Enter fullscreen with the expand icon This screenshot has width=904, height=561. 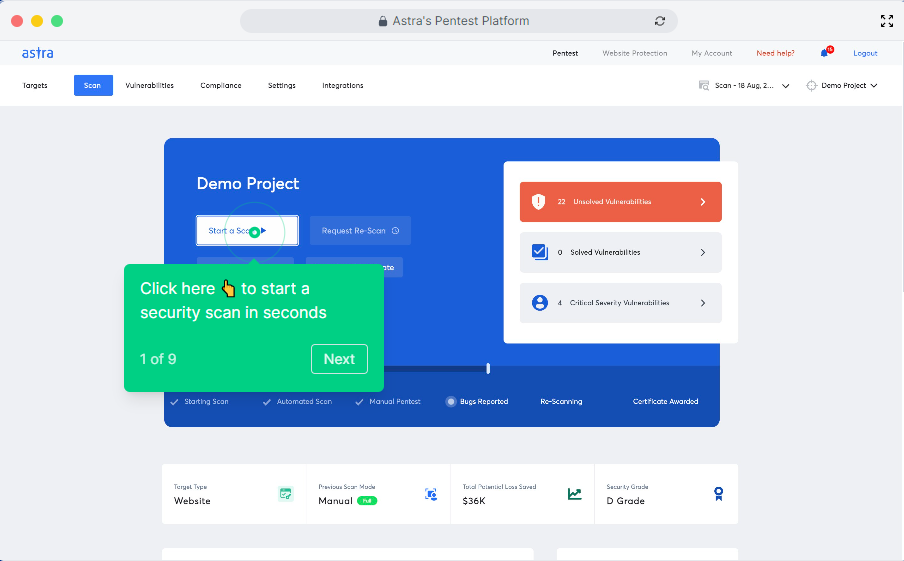[x=887, y=21]
